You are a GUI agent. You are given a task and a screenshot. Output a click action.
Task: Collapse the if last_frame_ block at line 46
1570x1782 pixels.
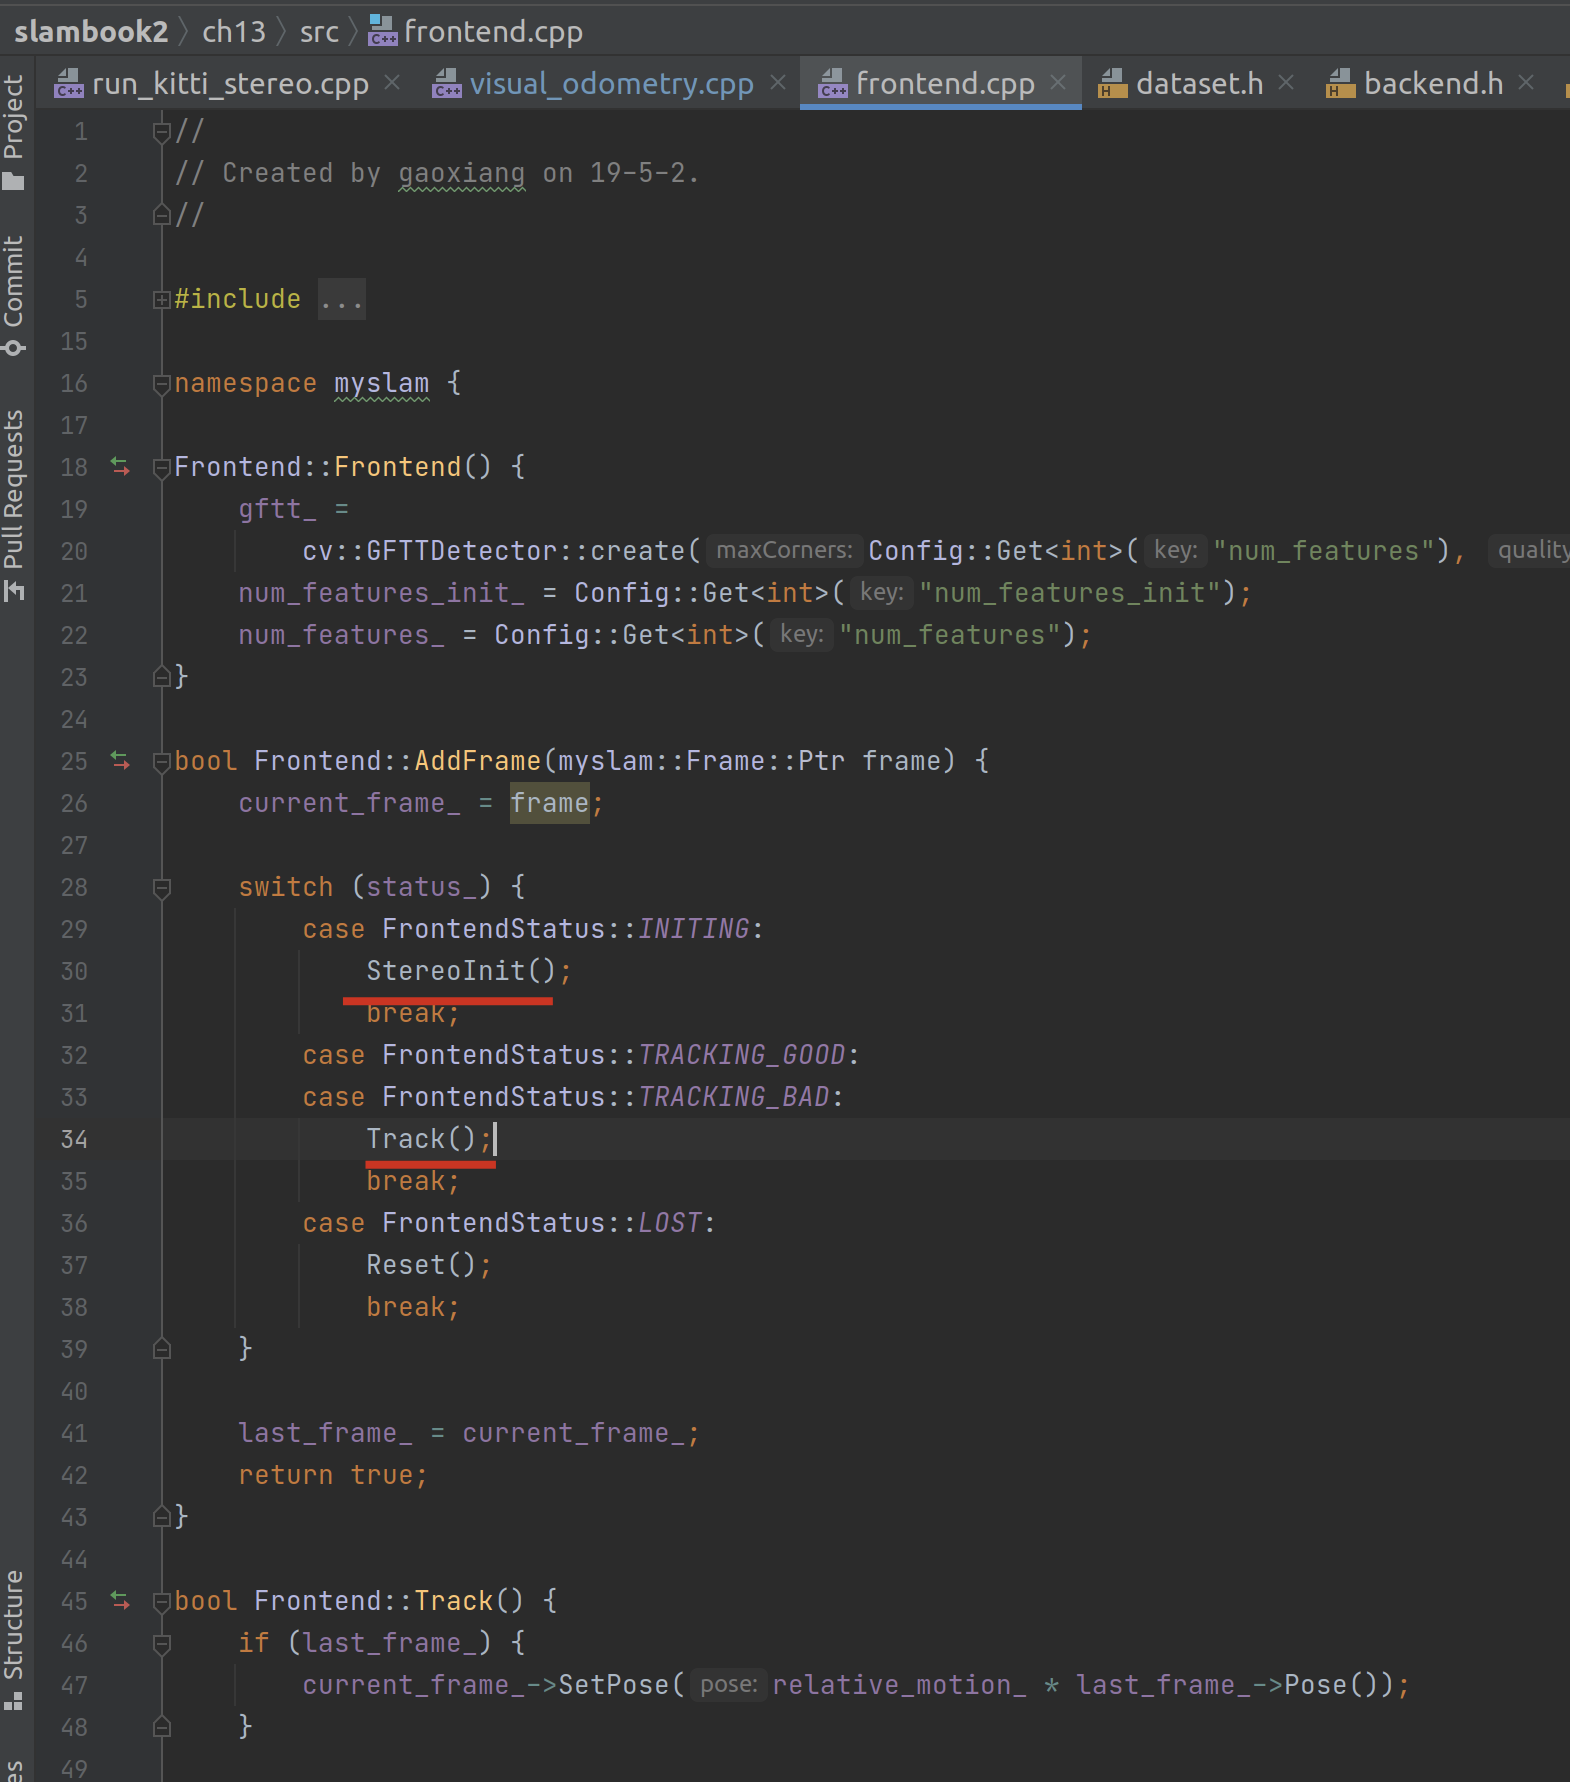pos(161,1643)
